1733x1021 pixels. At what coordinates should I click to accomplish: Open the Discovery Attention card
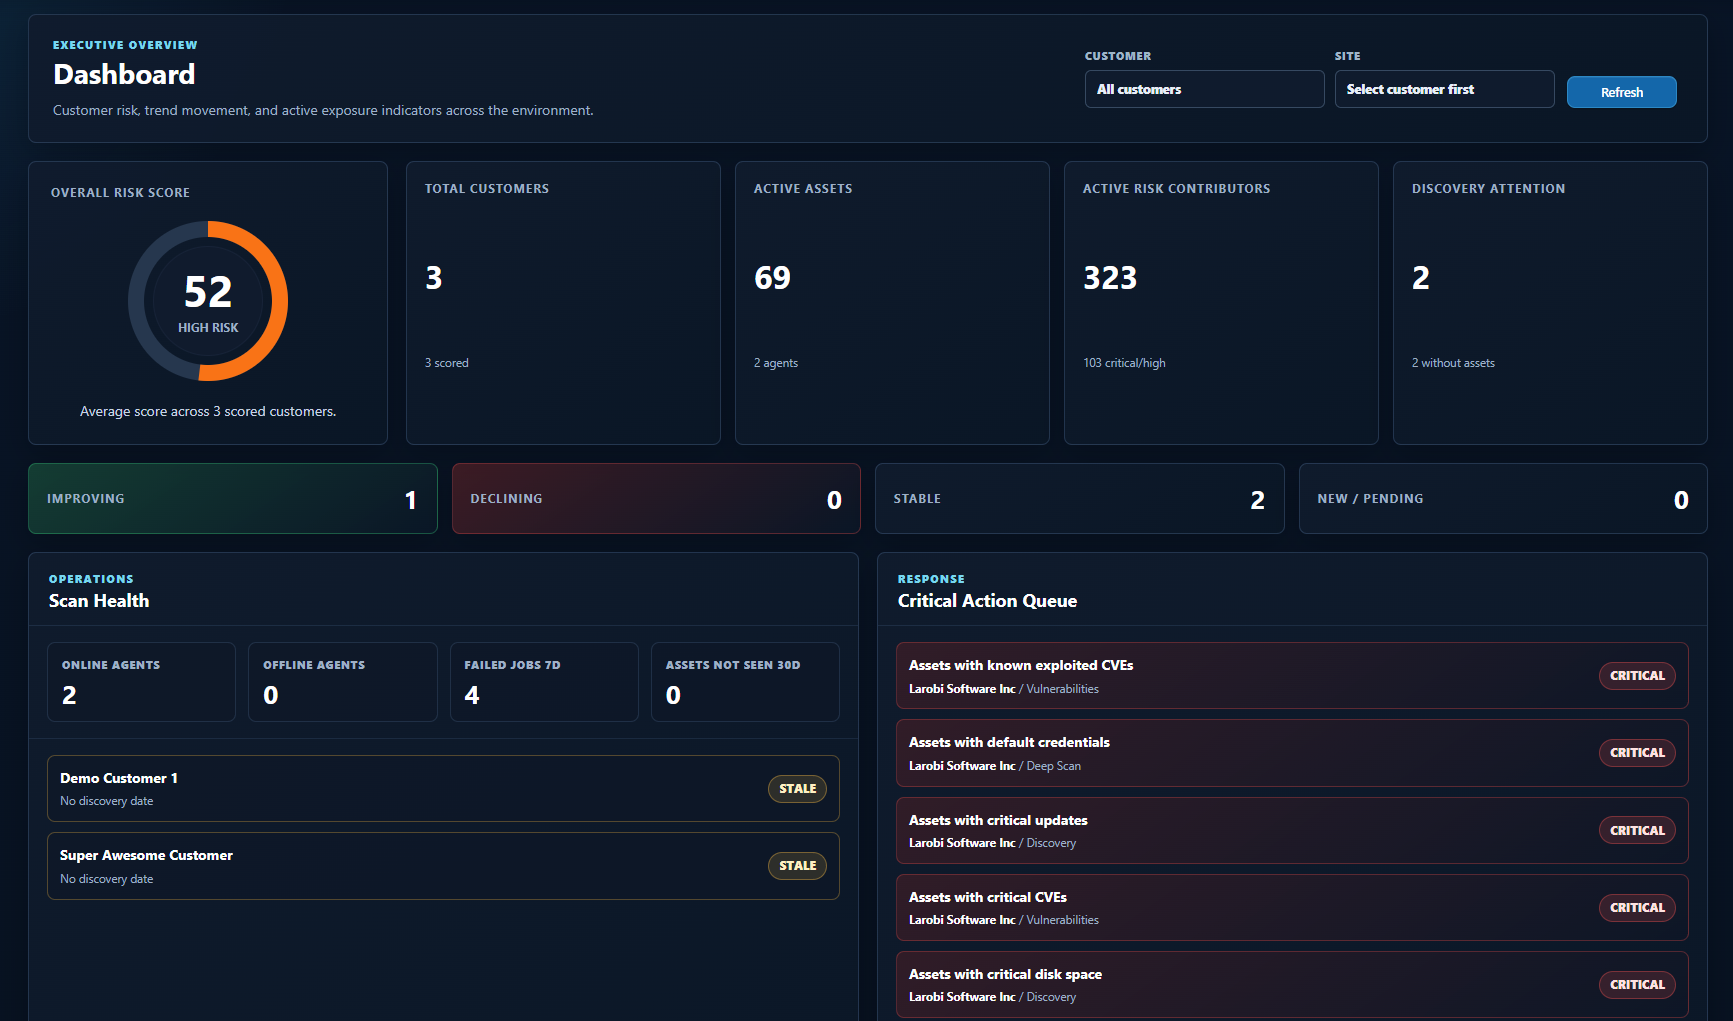1550,303
